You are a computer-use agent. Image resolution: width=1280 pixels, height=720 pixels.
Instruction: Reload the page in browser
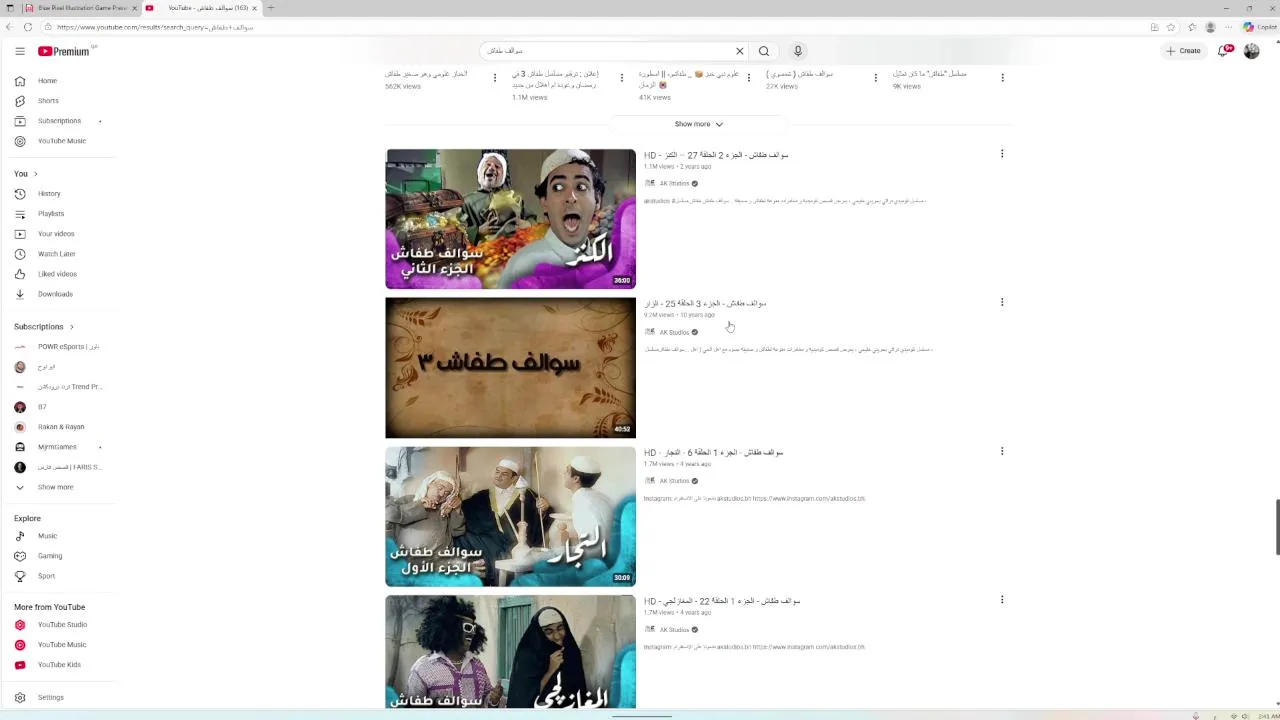coord(28,27)
